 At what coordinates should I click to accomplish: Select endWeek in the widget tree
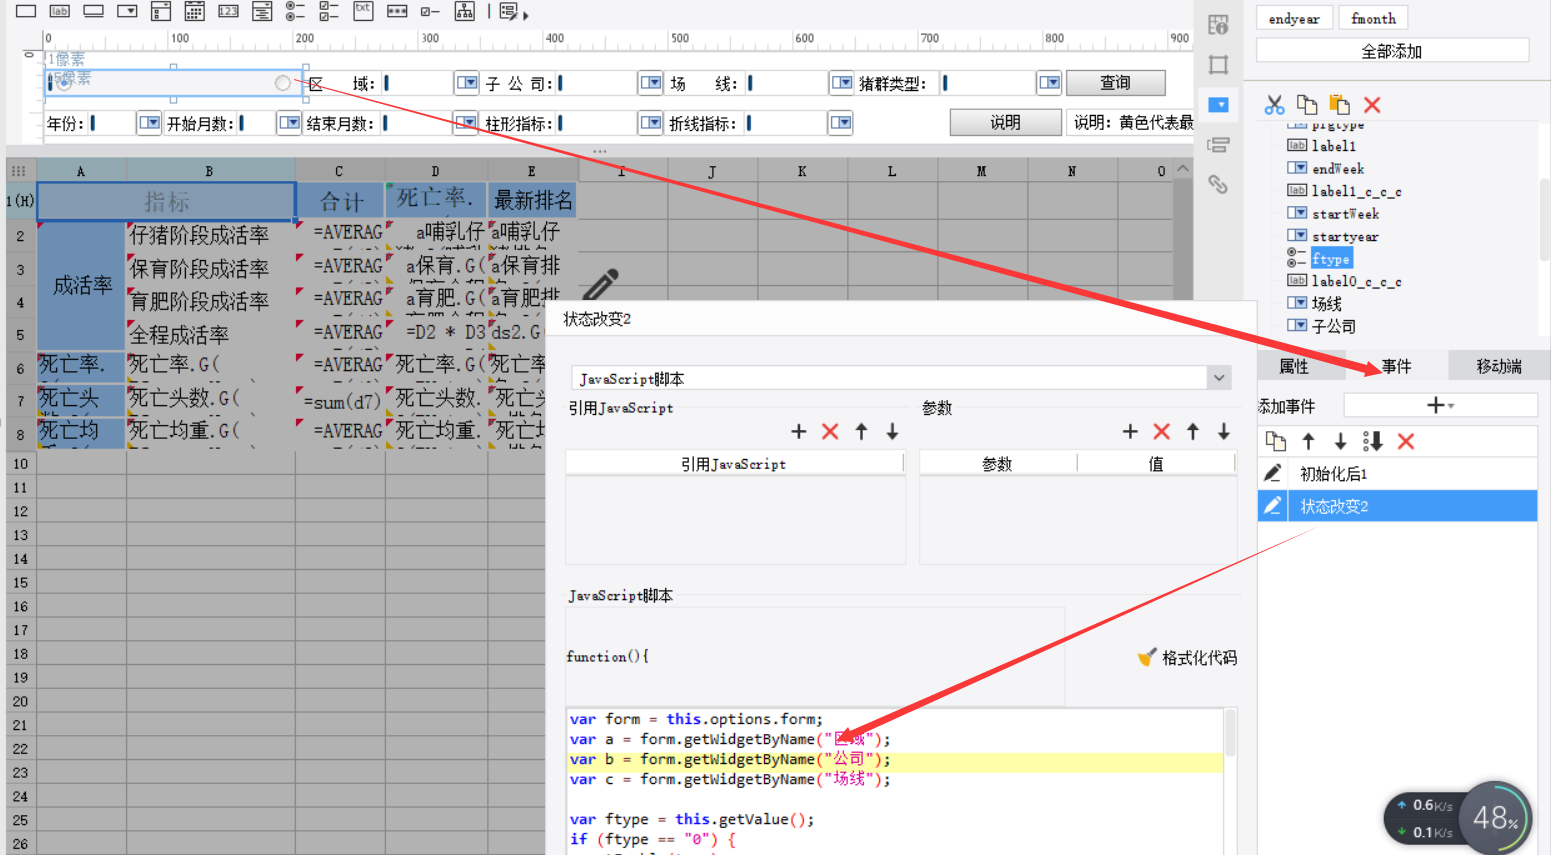1338,169
